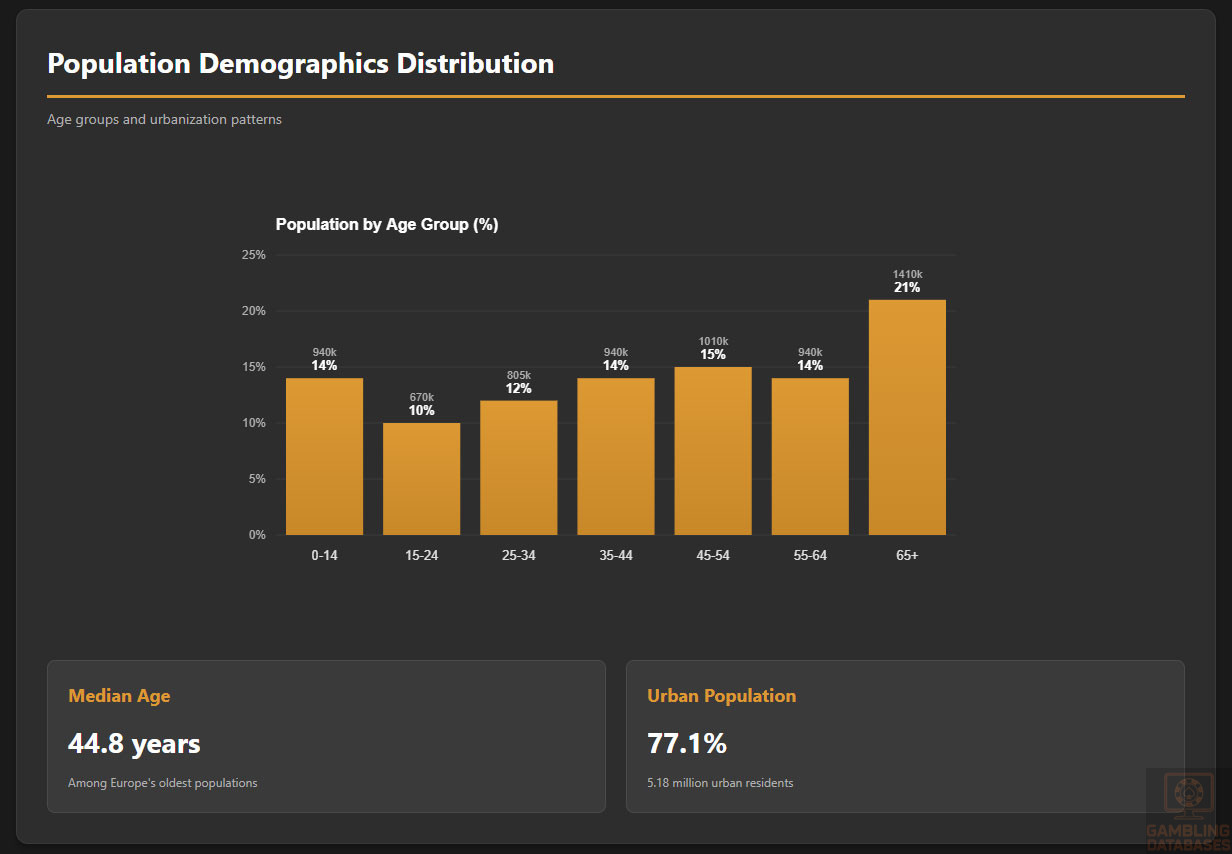Click the Population Demographics Distribution heading
The width and height of the screenshot is (1232, 854).
tap(300, 64)
